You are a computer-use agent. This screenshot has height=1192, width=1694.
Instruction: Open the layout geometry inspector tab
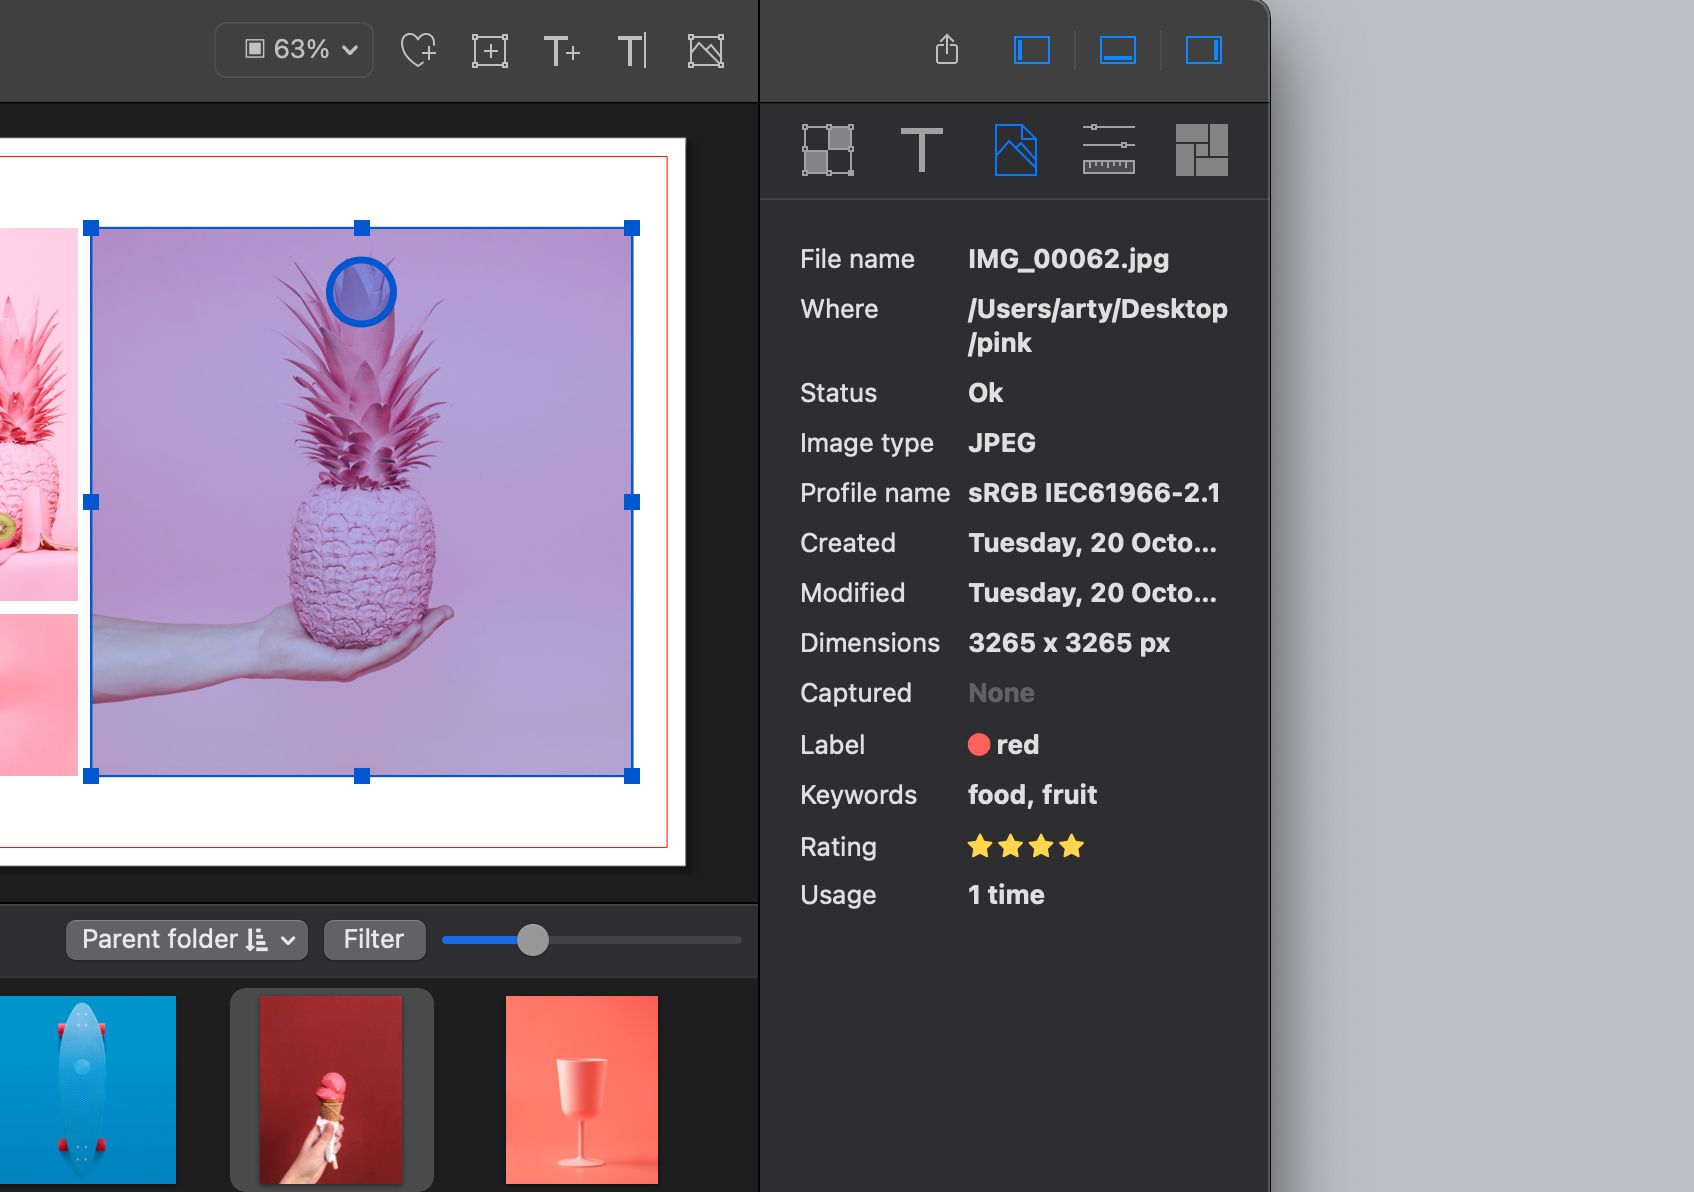pyautogui.click(x=828, y=150)
